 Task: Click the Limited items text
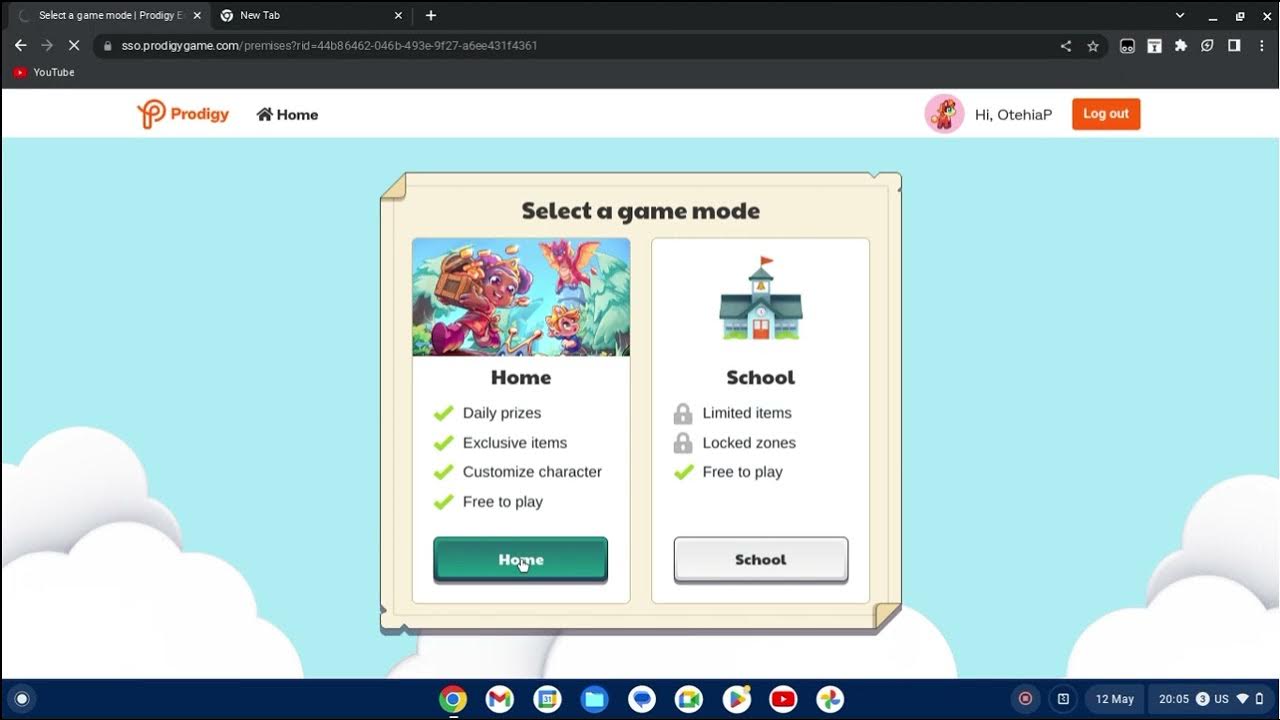[747, 413]
